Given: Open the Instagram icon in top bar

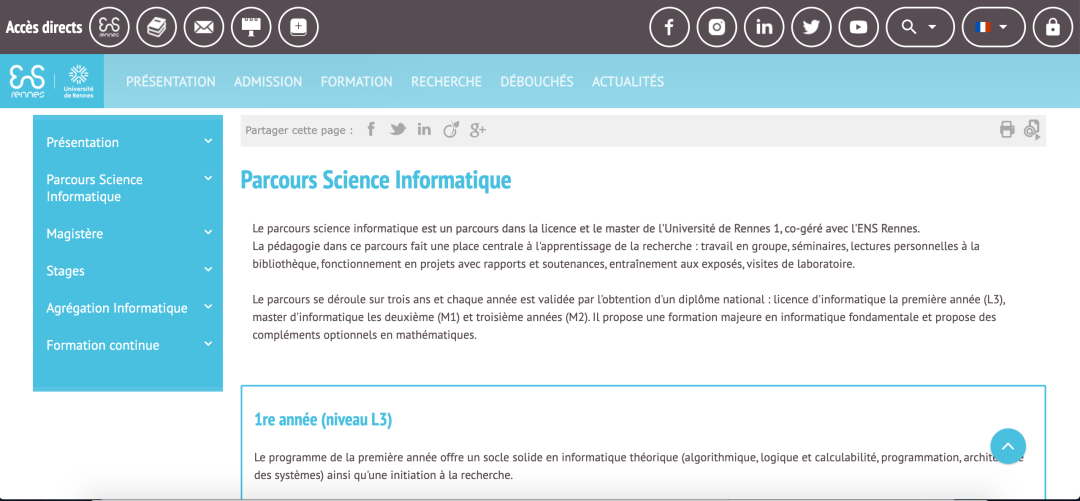Looking at the screenshot, I should 717,27.
